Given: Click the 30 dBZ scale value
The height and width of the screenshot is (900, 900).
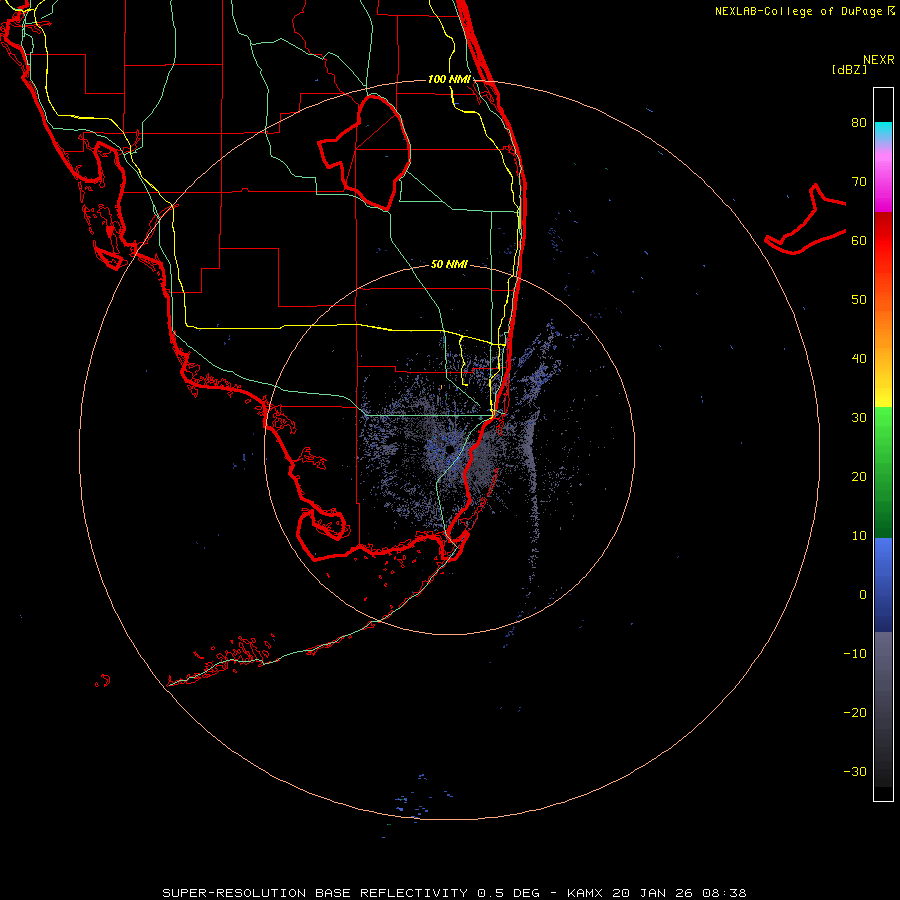Looking at the screenshot, I should tap(859, 418).
